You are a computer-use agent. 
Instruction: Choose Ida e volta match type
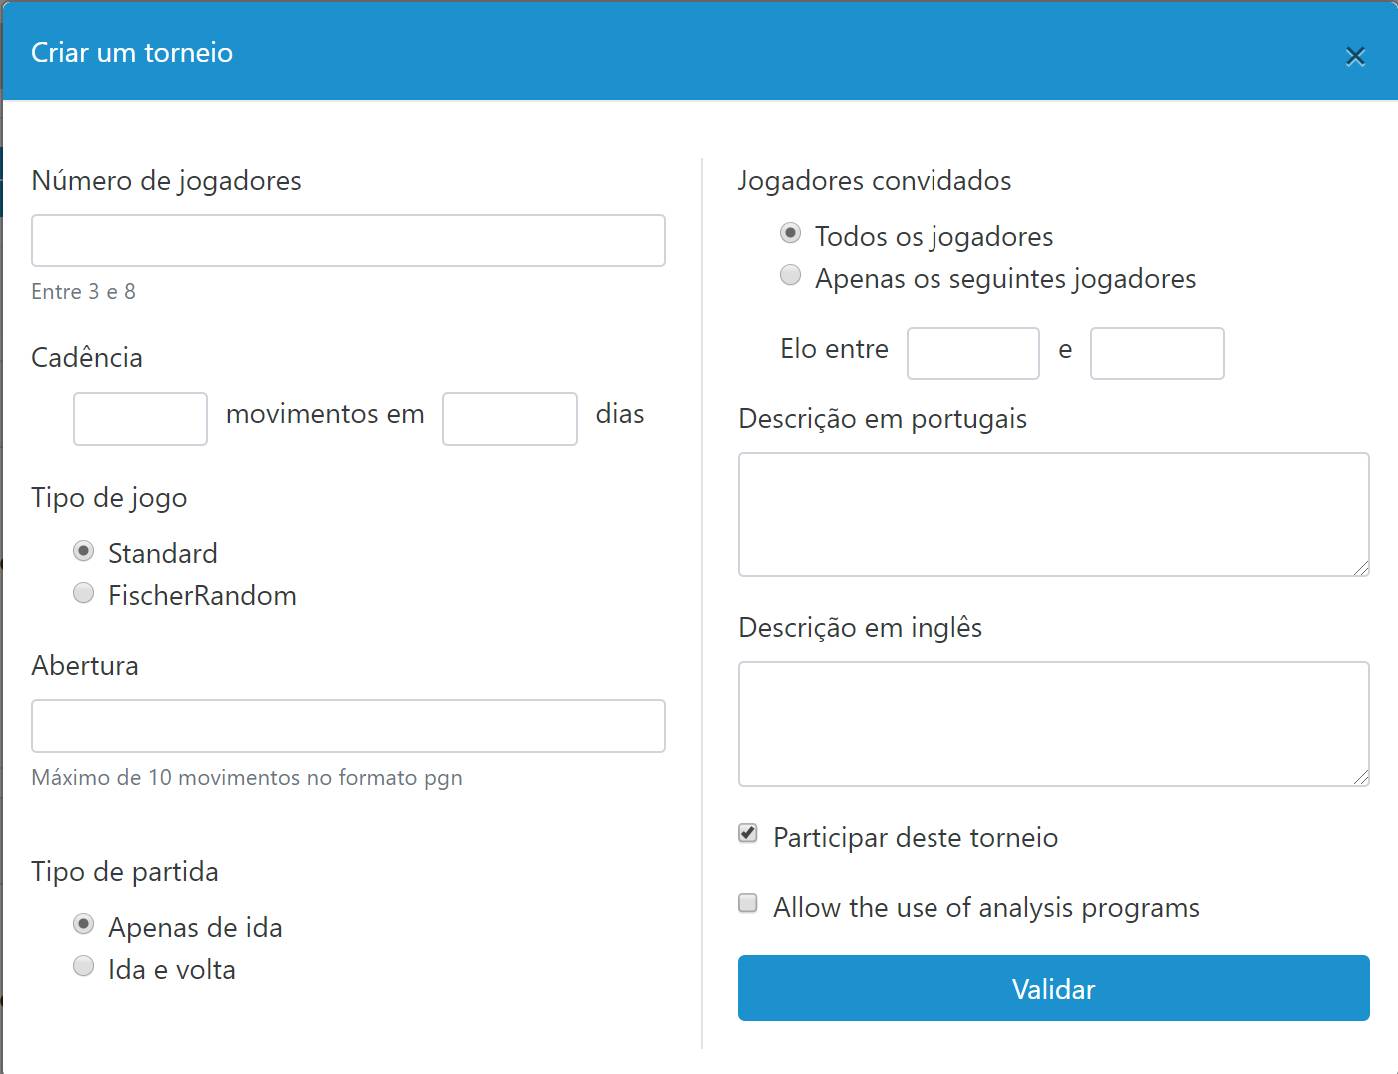click(x=84, y=966)
